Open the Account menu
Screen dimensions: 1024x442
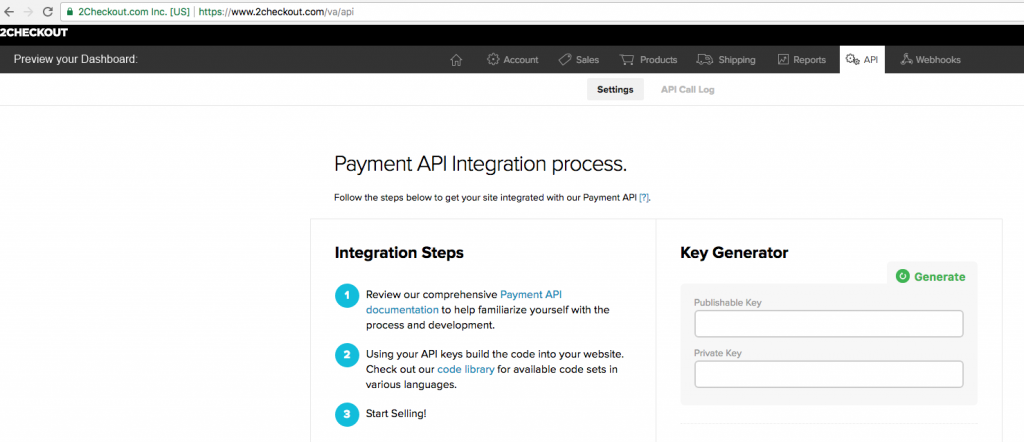click(512, 60)
